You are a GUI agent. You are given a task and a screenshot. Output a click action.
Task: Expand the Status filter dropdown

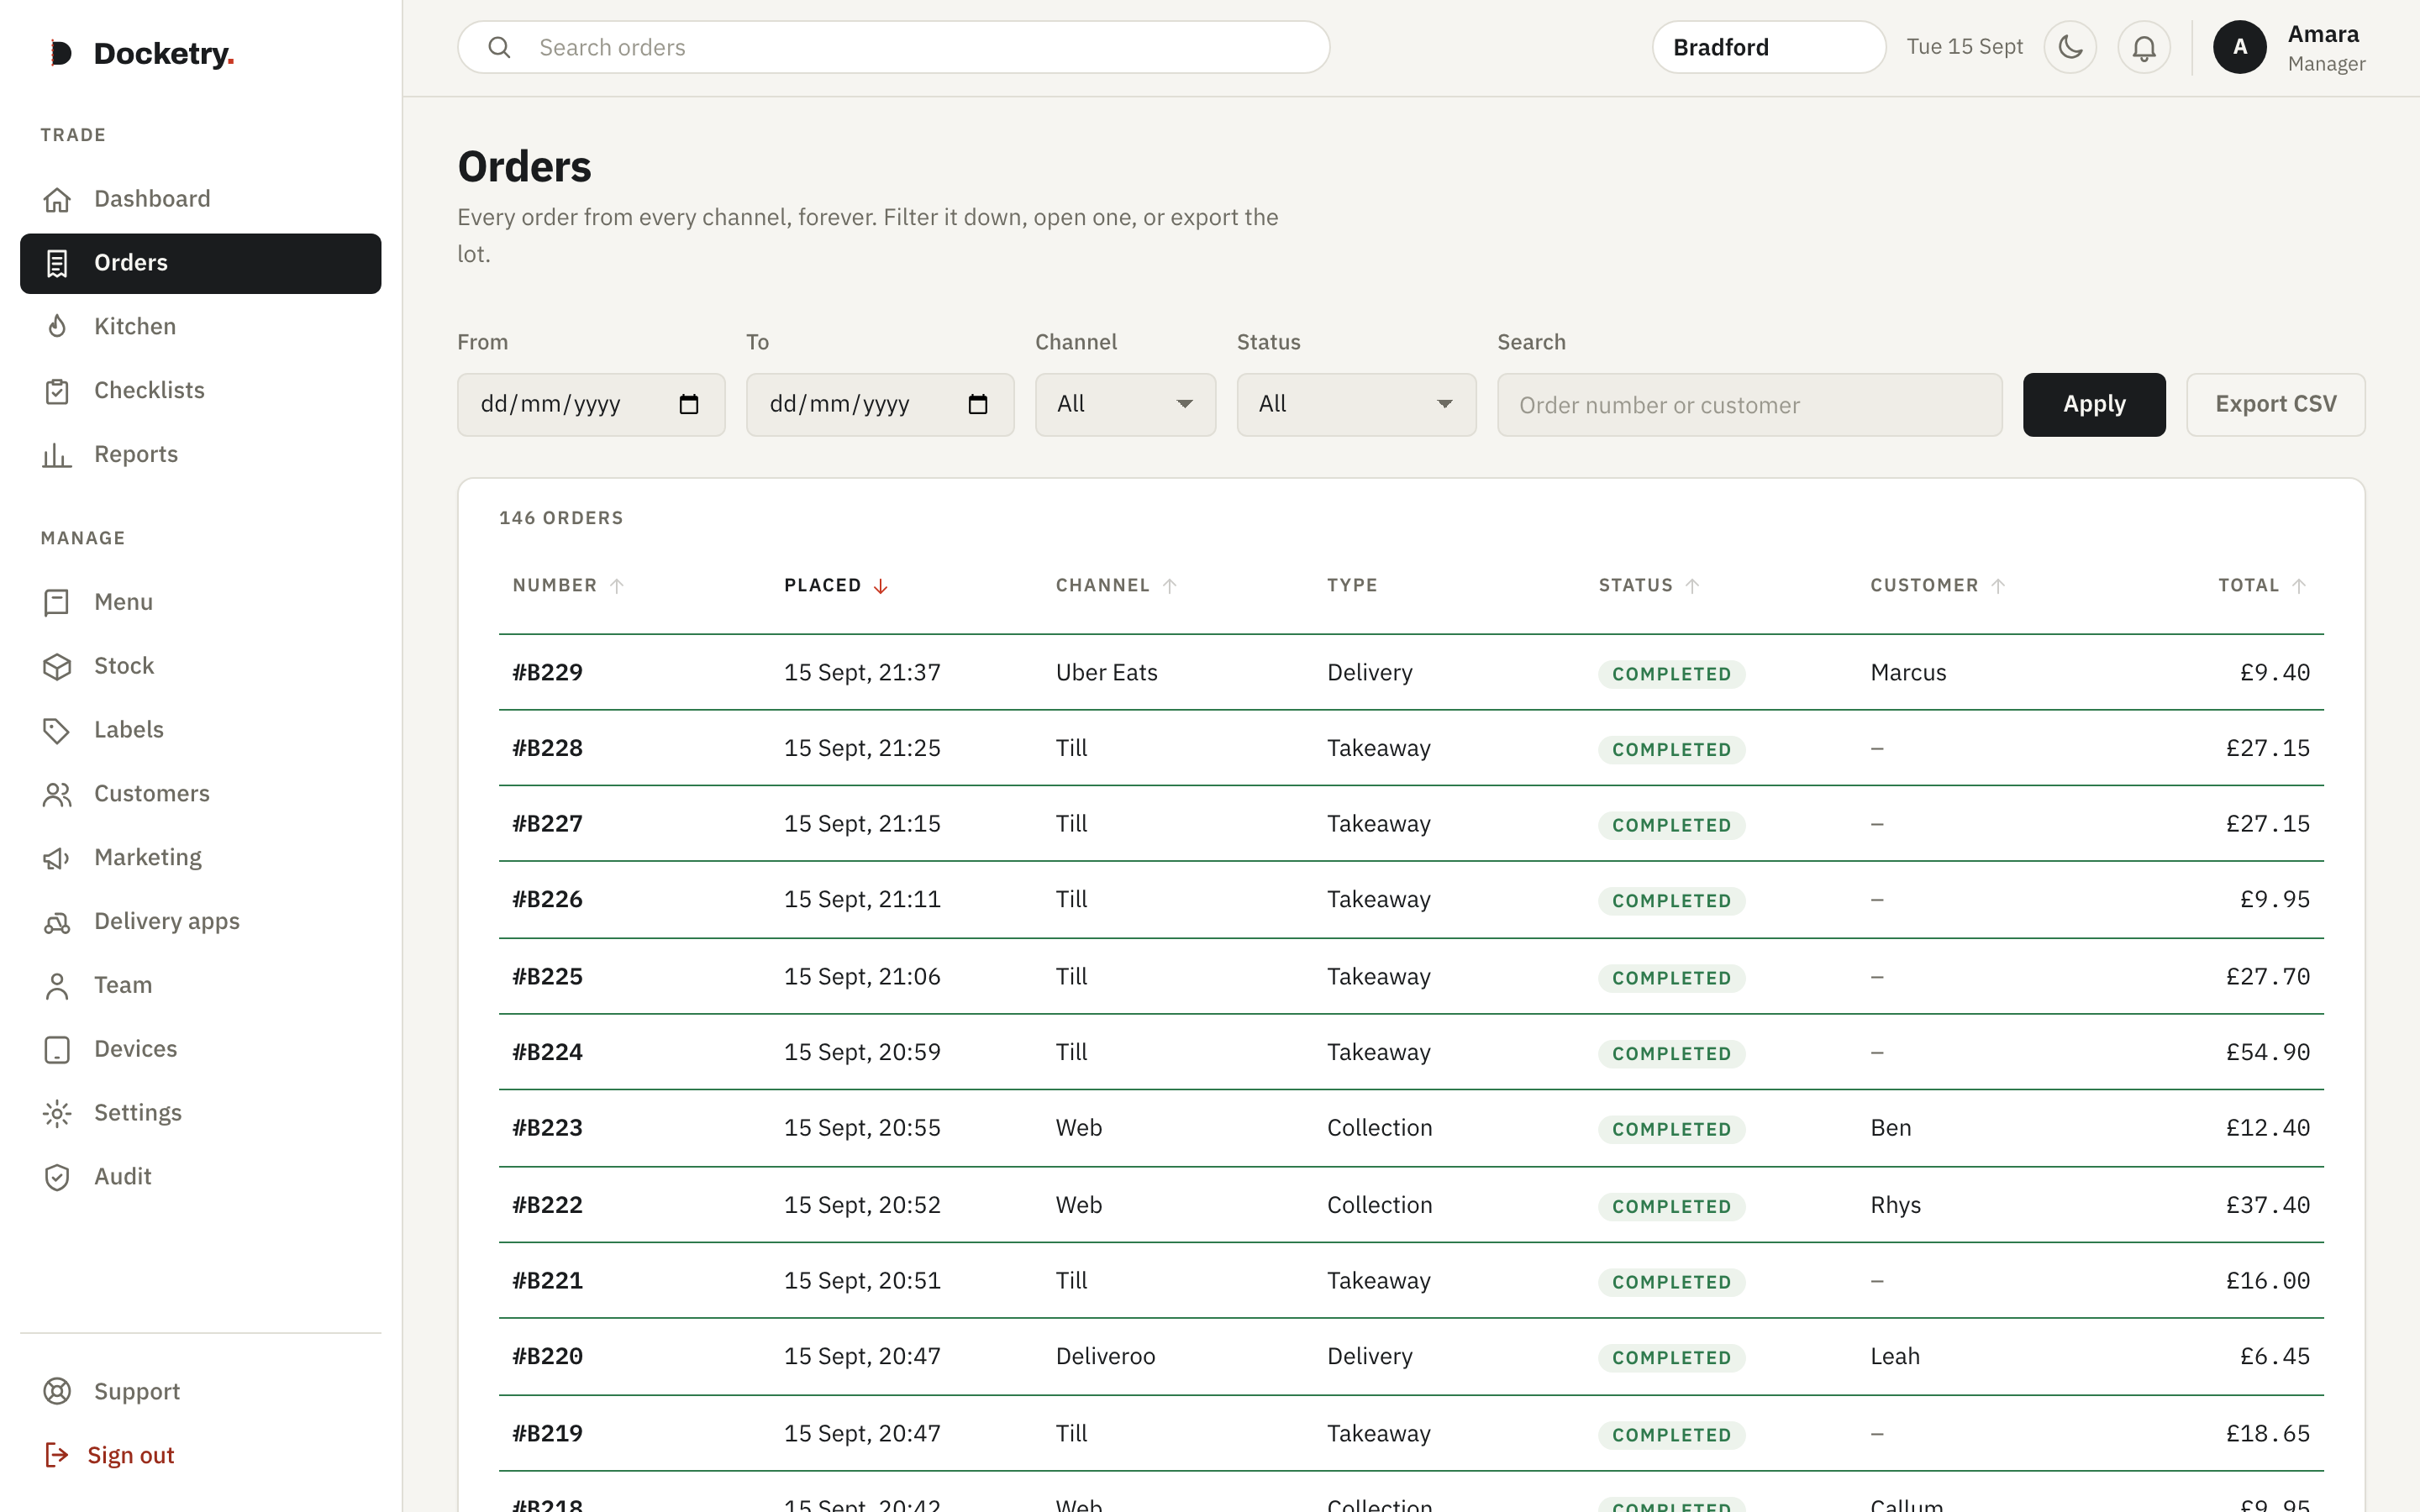coord(1356,404)
